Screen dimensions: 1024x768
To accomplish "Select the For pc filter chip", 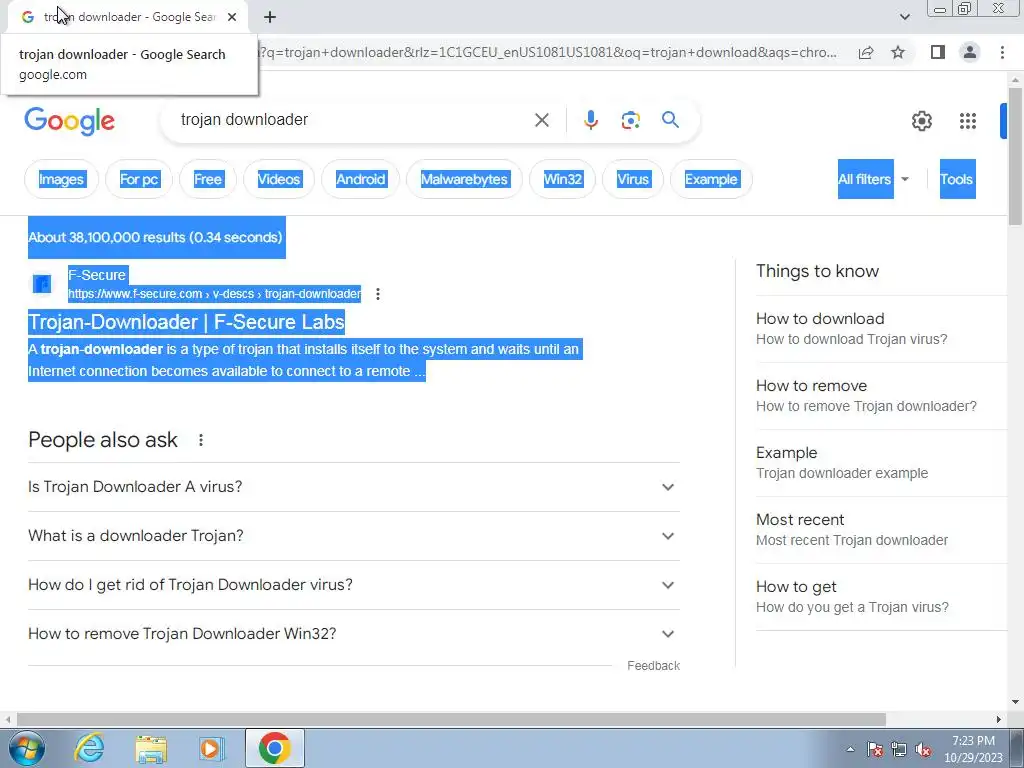I will [x=138, y=179].
